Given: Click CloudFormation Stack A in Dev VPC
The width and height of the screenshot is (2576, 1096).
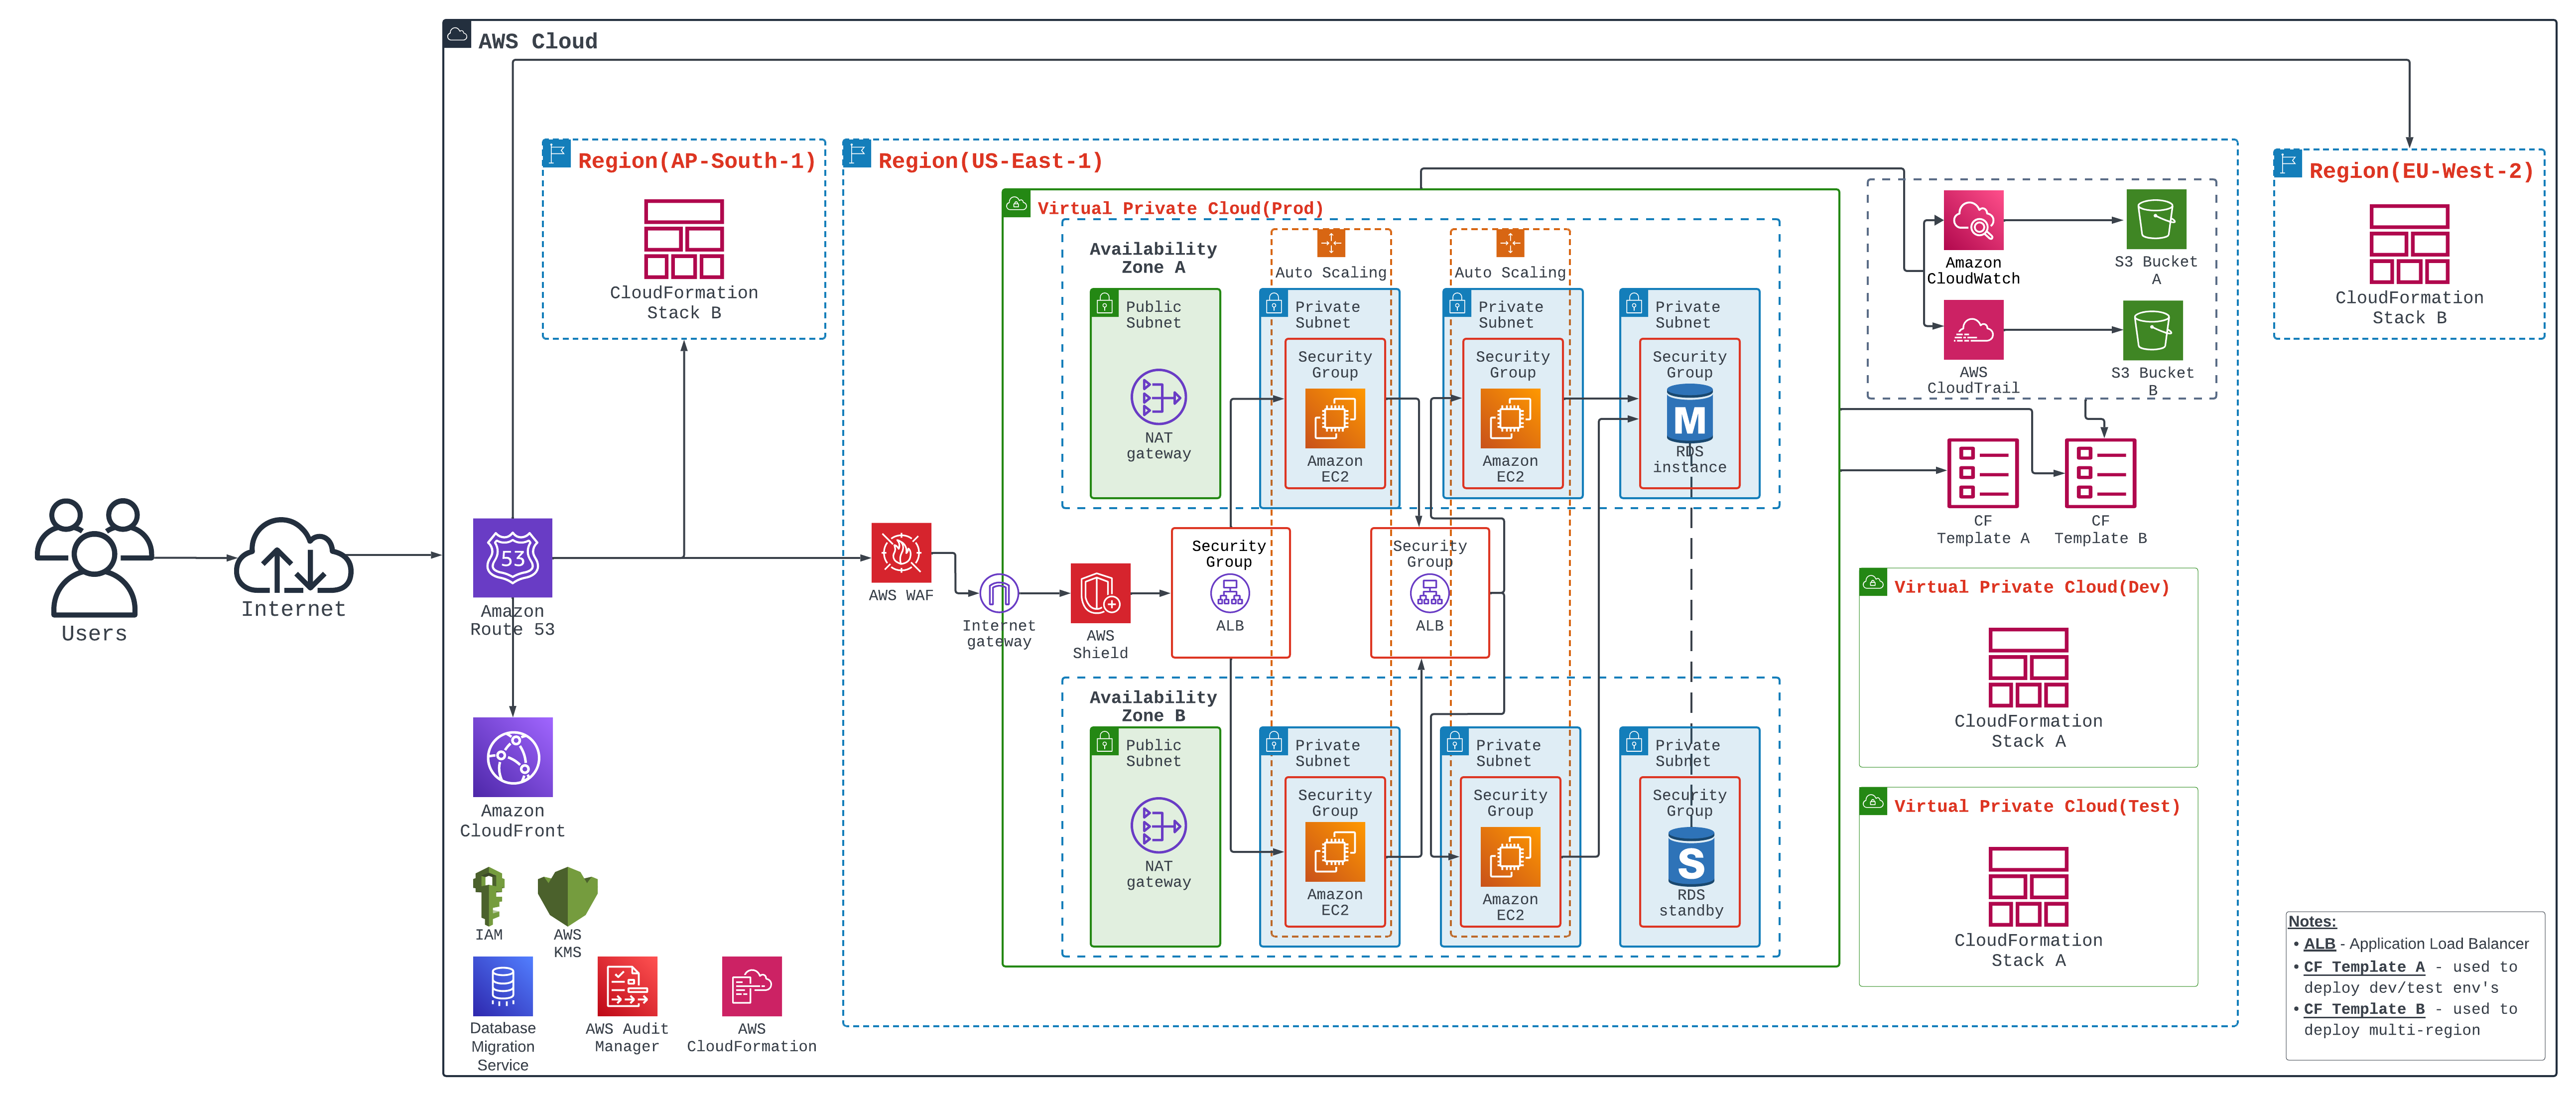Looking at the screenshot, I should coord(2028,667).
